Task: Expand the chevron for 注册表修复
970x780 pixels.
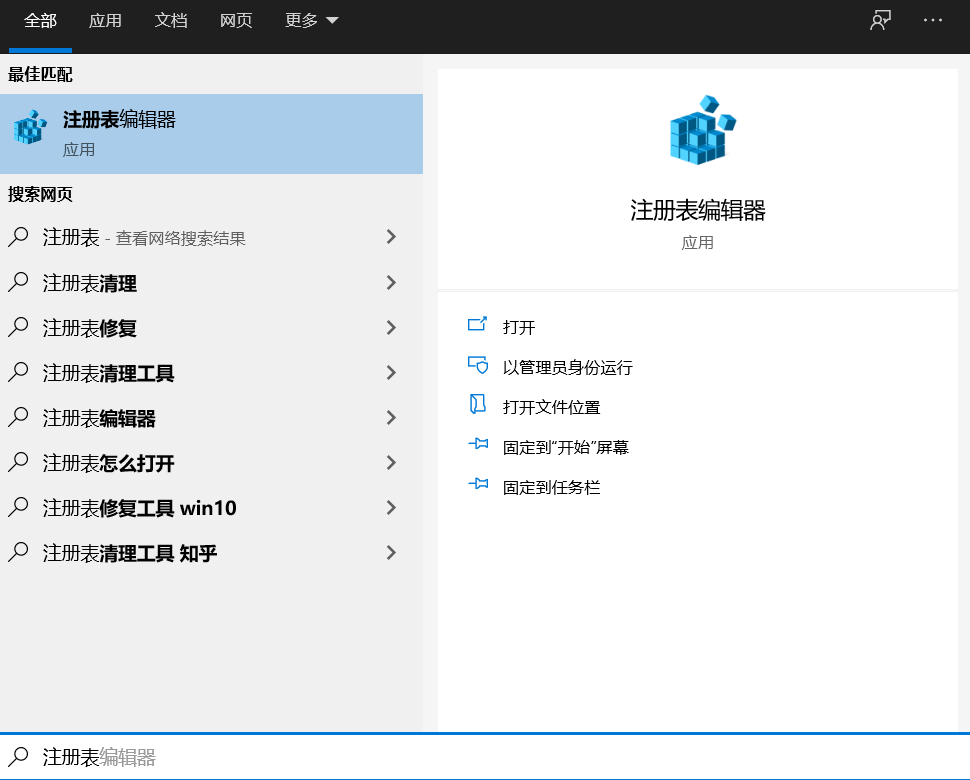Action: [x=391, y=328]
